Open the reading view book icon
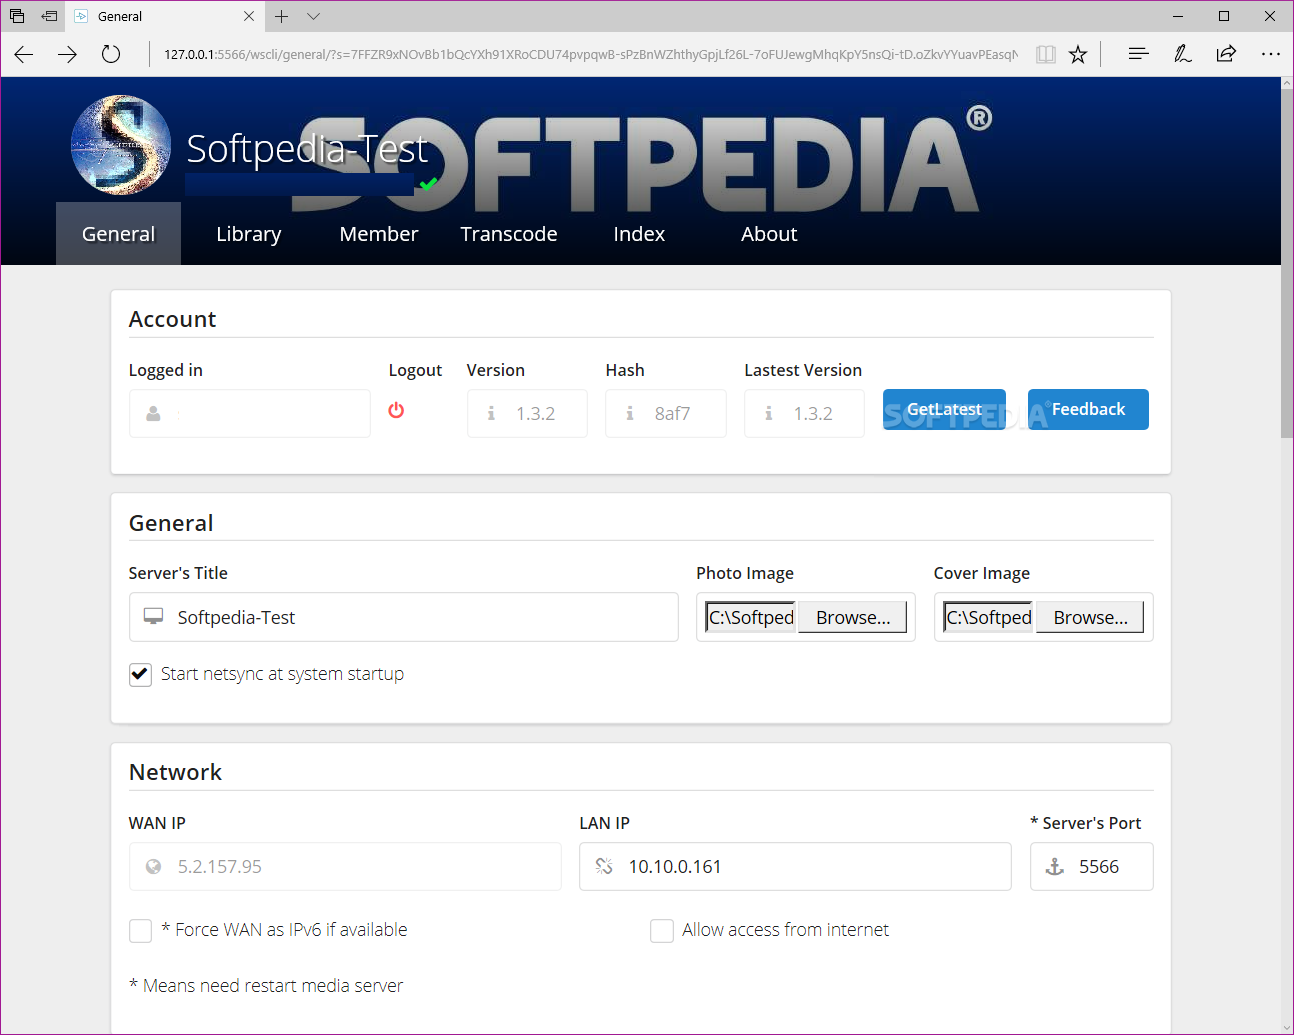This screenshot has width=1294, height=1035. (x=1046, y=54)
